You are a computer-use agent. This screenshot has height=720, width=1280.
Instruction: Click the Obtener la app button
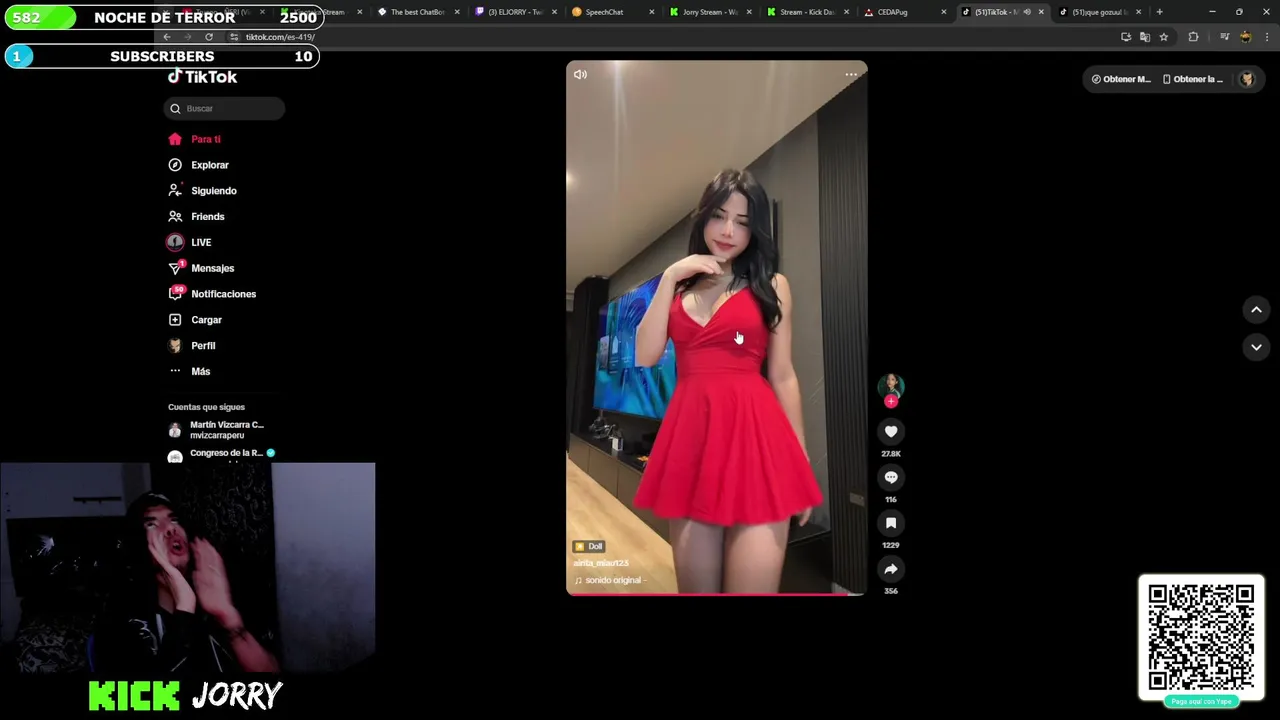(1193, 79)
